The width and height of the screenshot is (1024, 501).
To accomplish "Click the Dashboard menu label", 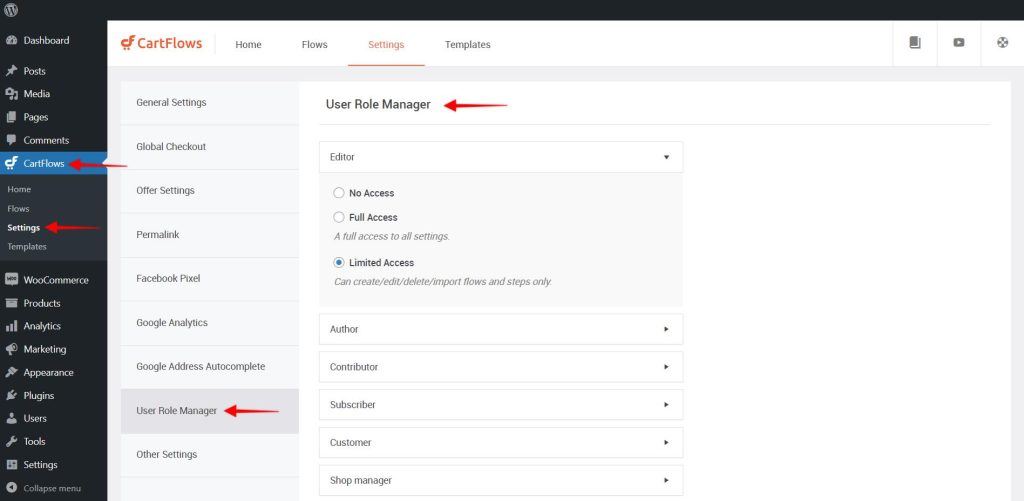I will pos(46,40).
